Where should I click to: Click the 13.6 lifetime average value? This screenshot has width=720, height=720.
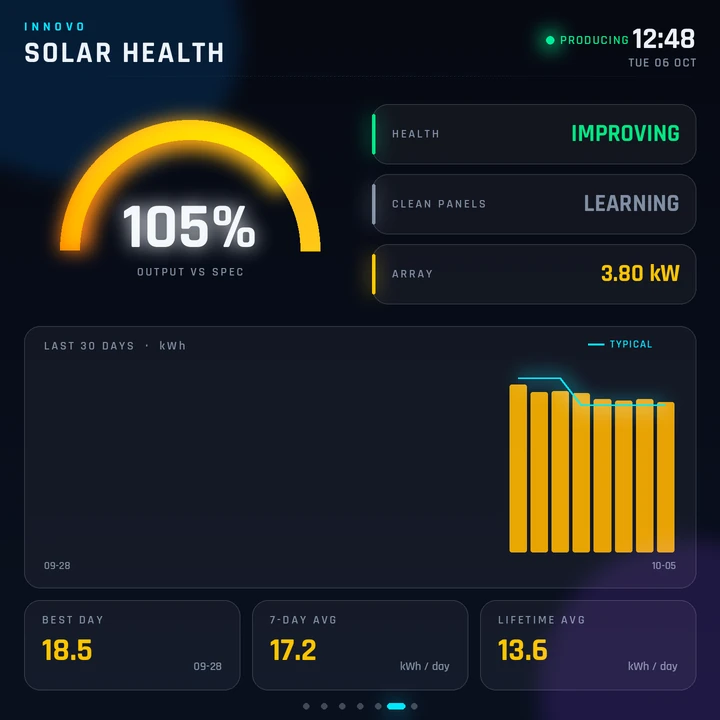[x=523, y=650]
